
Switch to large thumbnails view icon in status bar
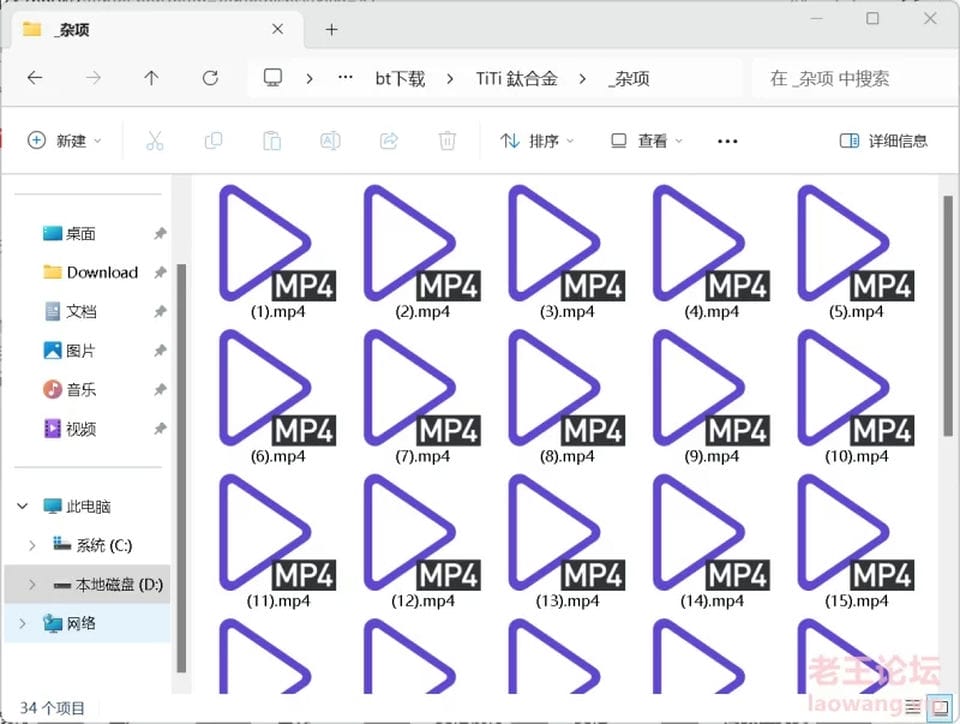point(939,706)
